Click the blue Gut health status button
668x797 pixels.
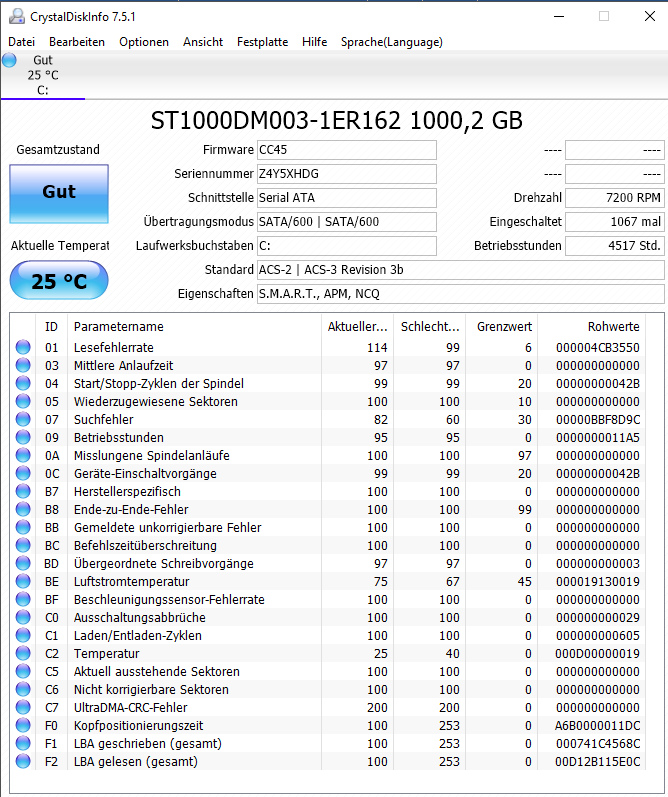59,194
